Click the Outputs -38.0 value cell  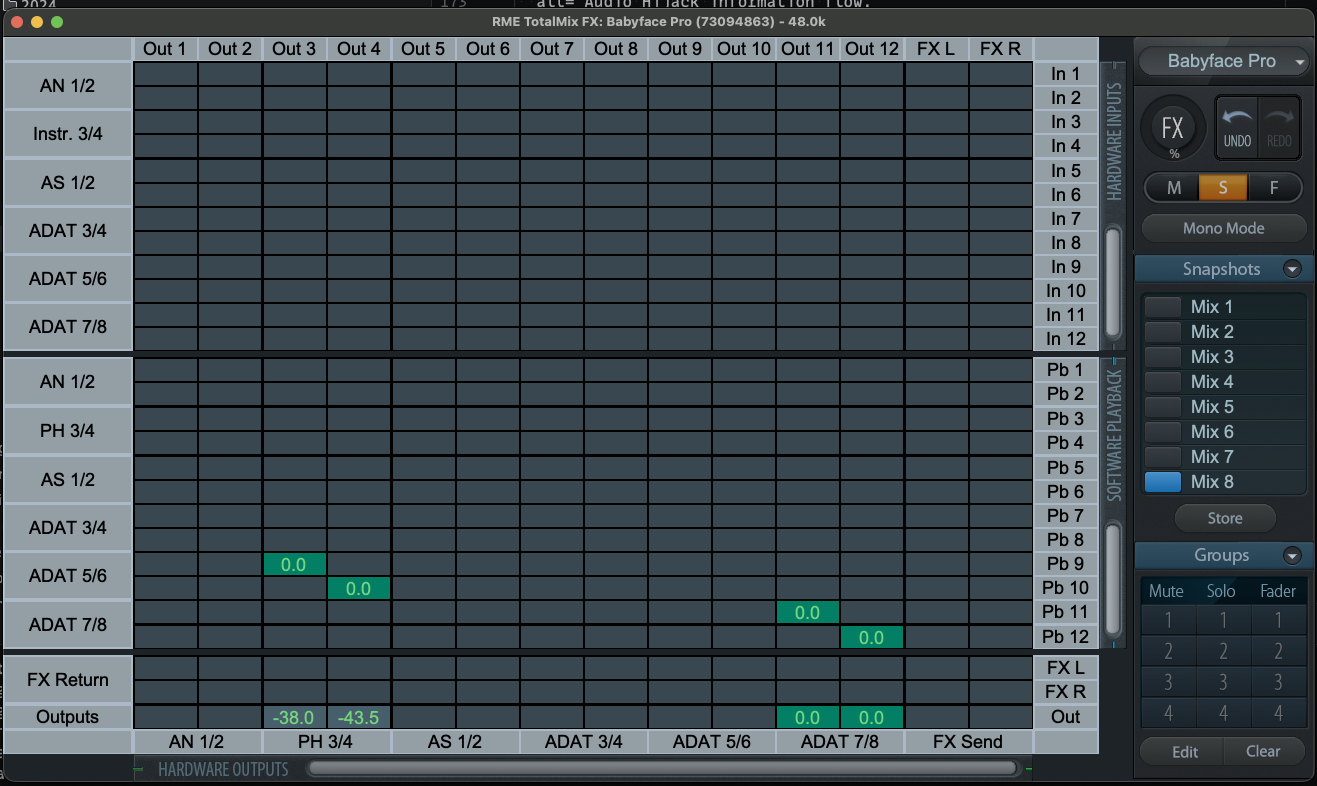(294, 717)
